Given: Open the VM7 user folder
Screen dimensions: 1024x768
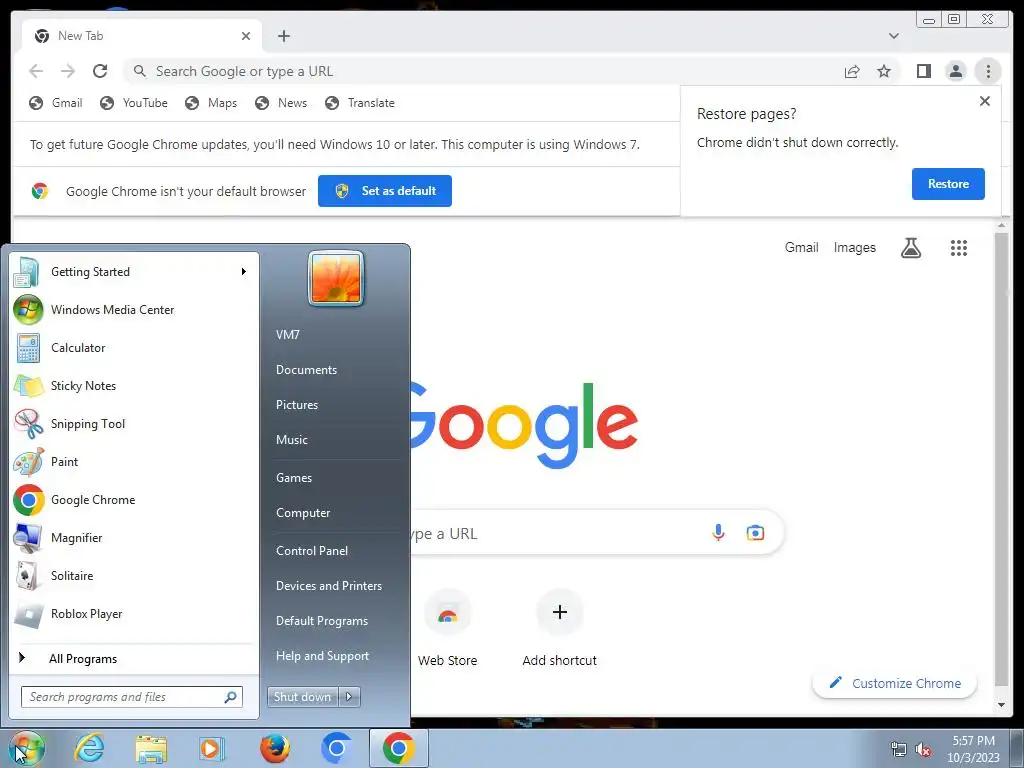Looking at the screenshot, I should pyautogui.click(x=287, y=335).
